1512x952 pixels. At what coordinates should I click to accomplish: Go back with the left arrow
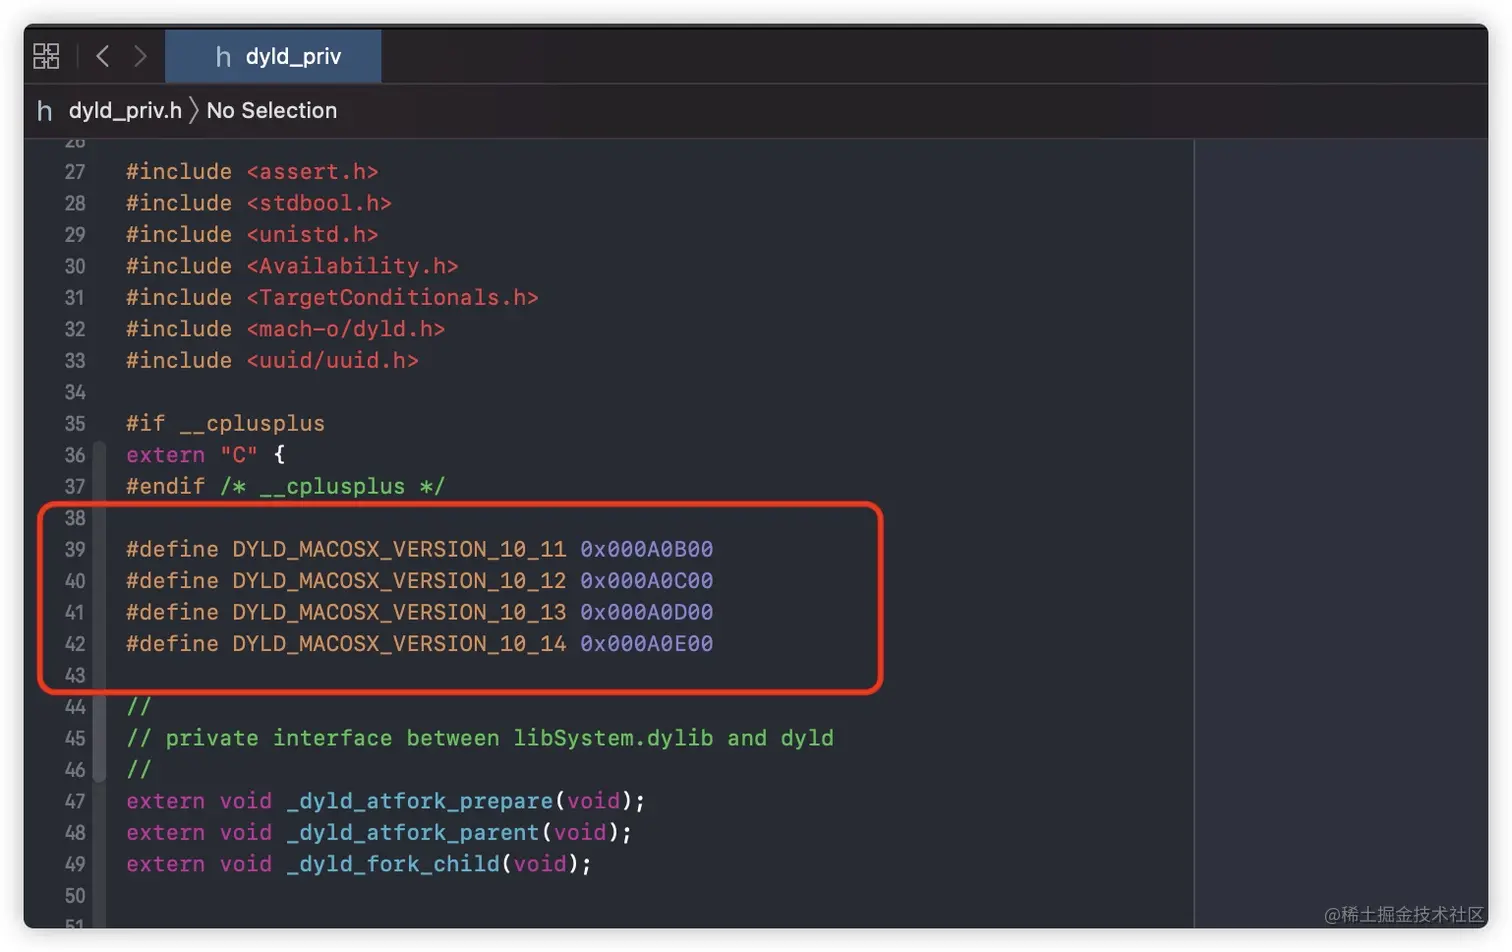click(102, 56)
